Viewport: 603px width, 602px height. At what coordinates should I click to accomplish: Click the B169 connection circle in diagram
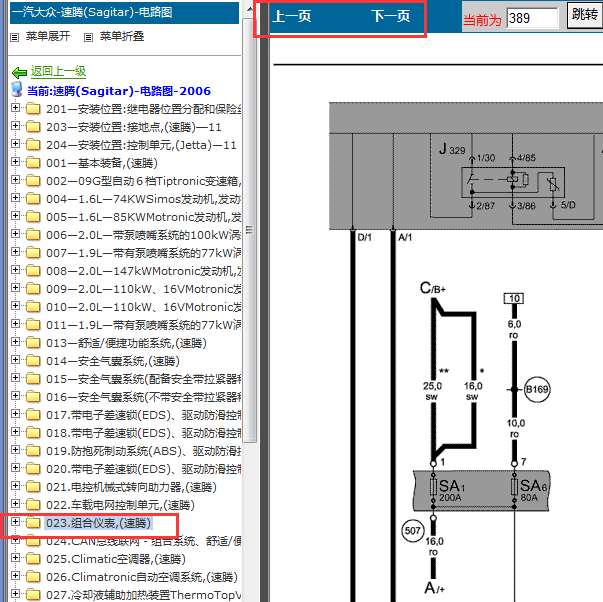point(537,389)
